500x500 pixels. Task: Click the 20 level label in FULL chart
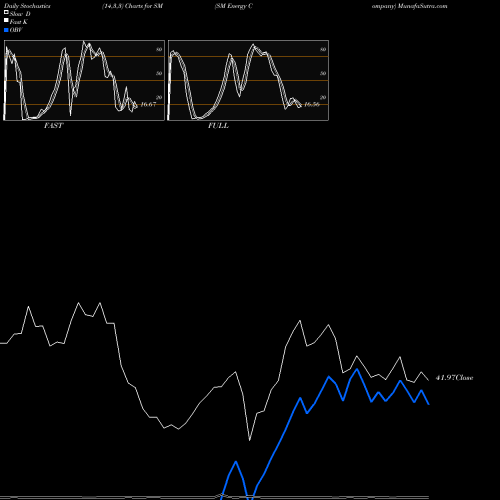click(x=323, y=97)
